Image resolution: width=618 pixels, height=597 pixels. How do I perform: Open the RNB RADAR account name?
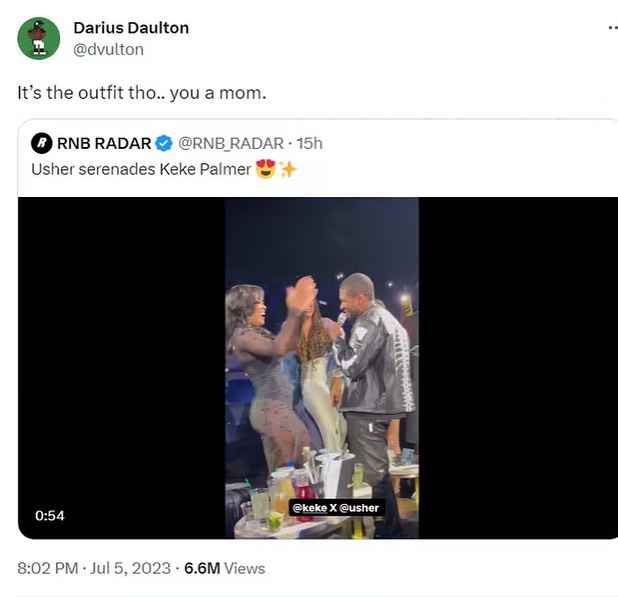click(x=104, y=143)
